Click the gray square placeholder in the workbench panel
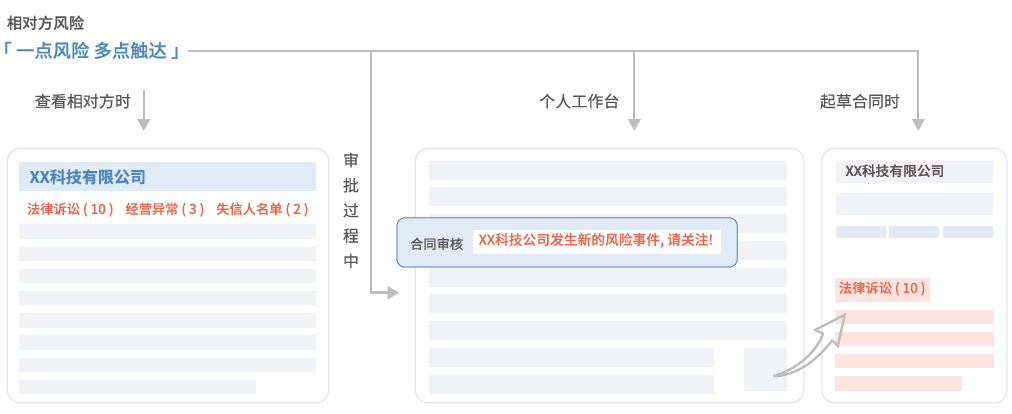 coord(765,369)
